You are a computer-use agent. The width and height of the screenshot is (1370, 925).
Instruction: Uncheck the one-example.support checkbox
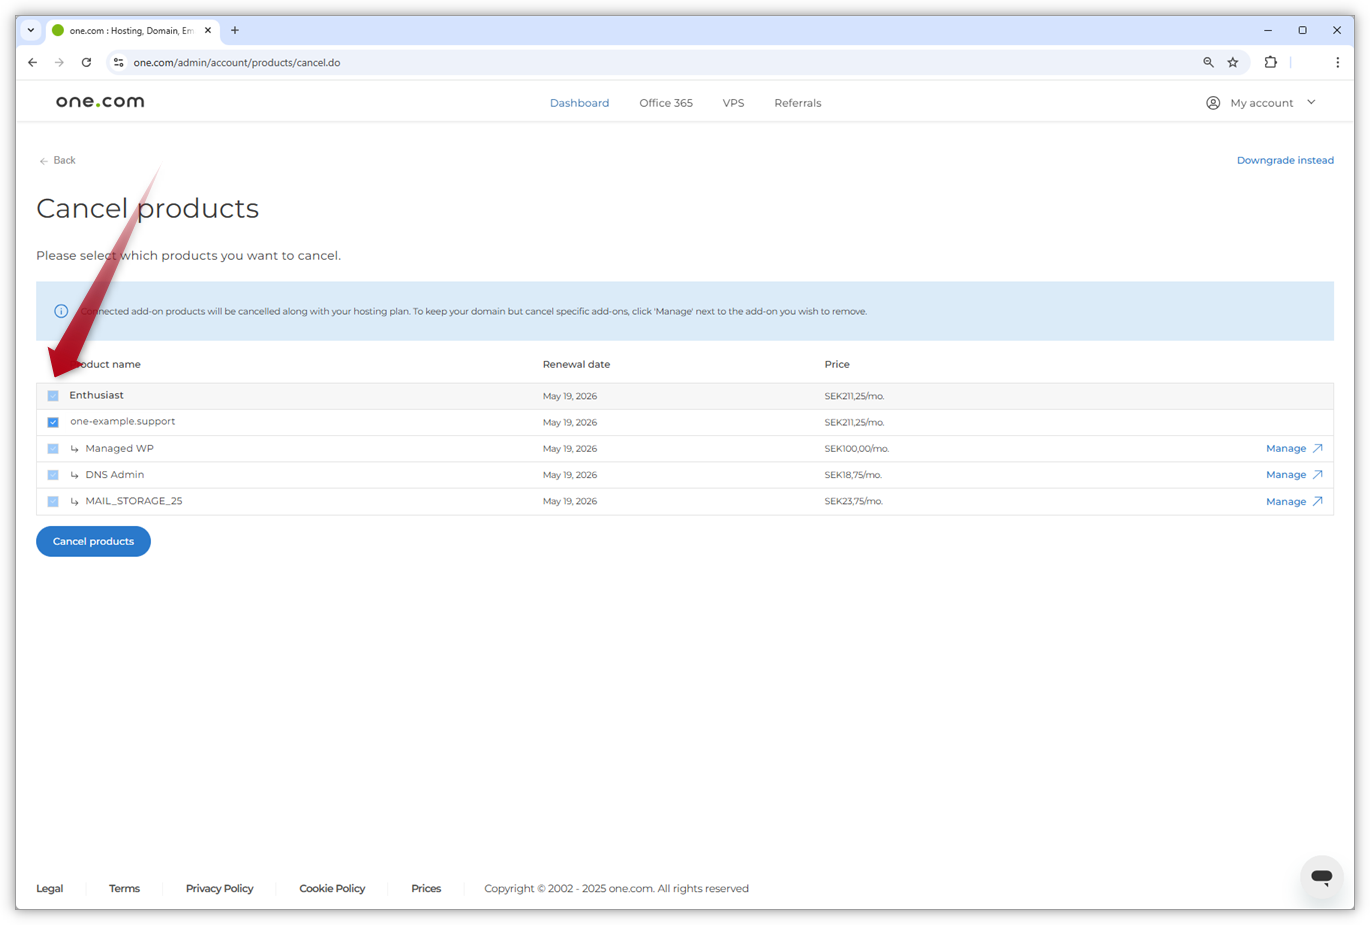point(53,422)
